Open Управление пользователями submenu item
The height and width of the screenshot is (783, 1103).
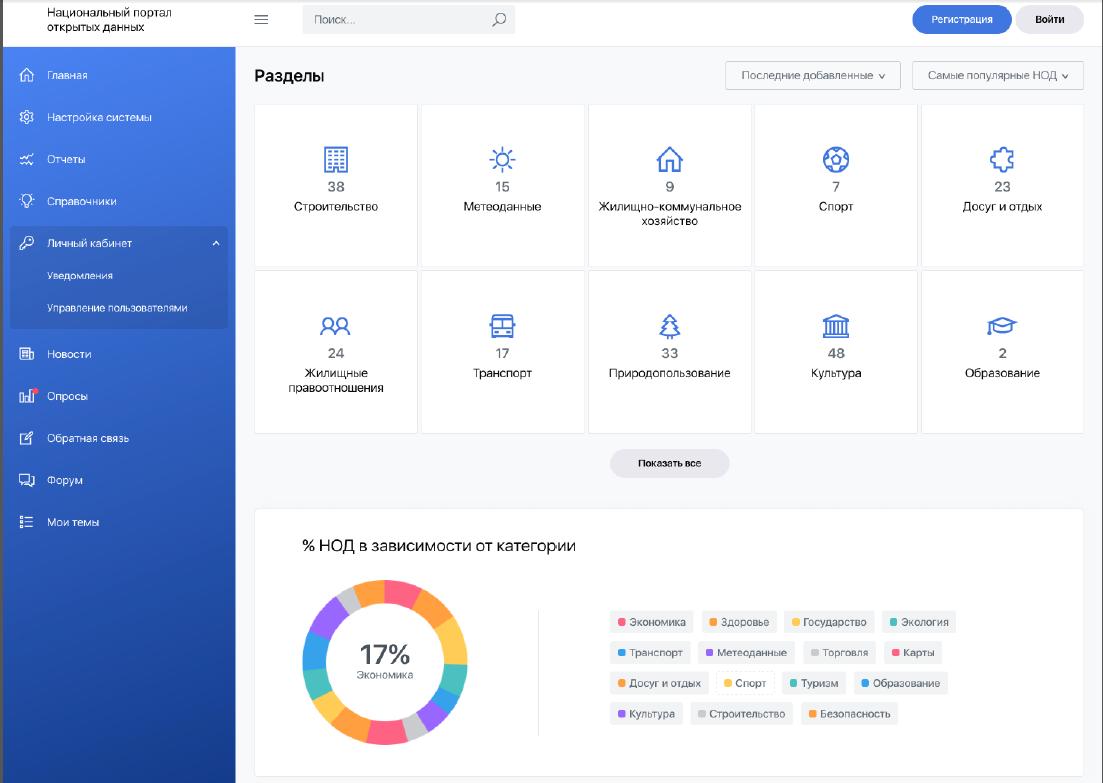coord(117,308)
